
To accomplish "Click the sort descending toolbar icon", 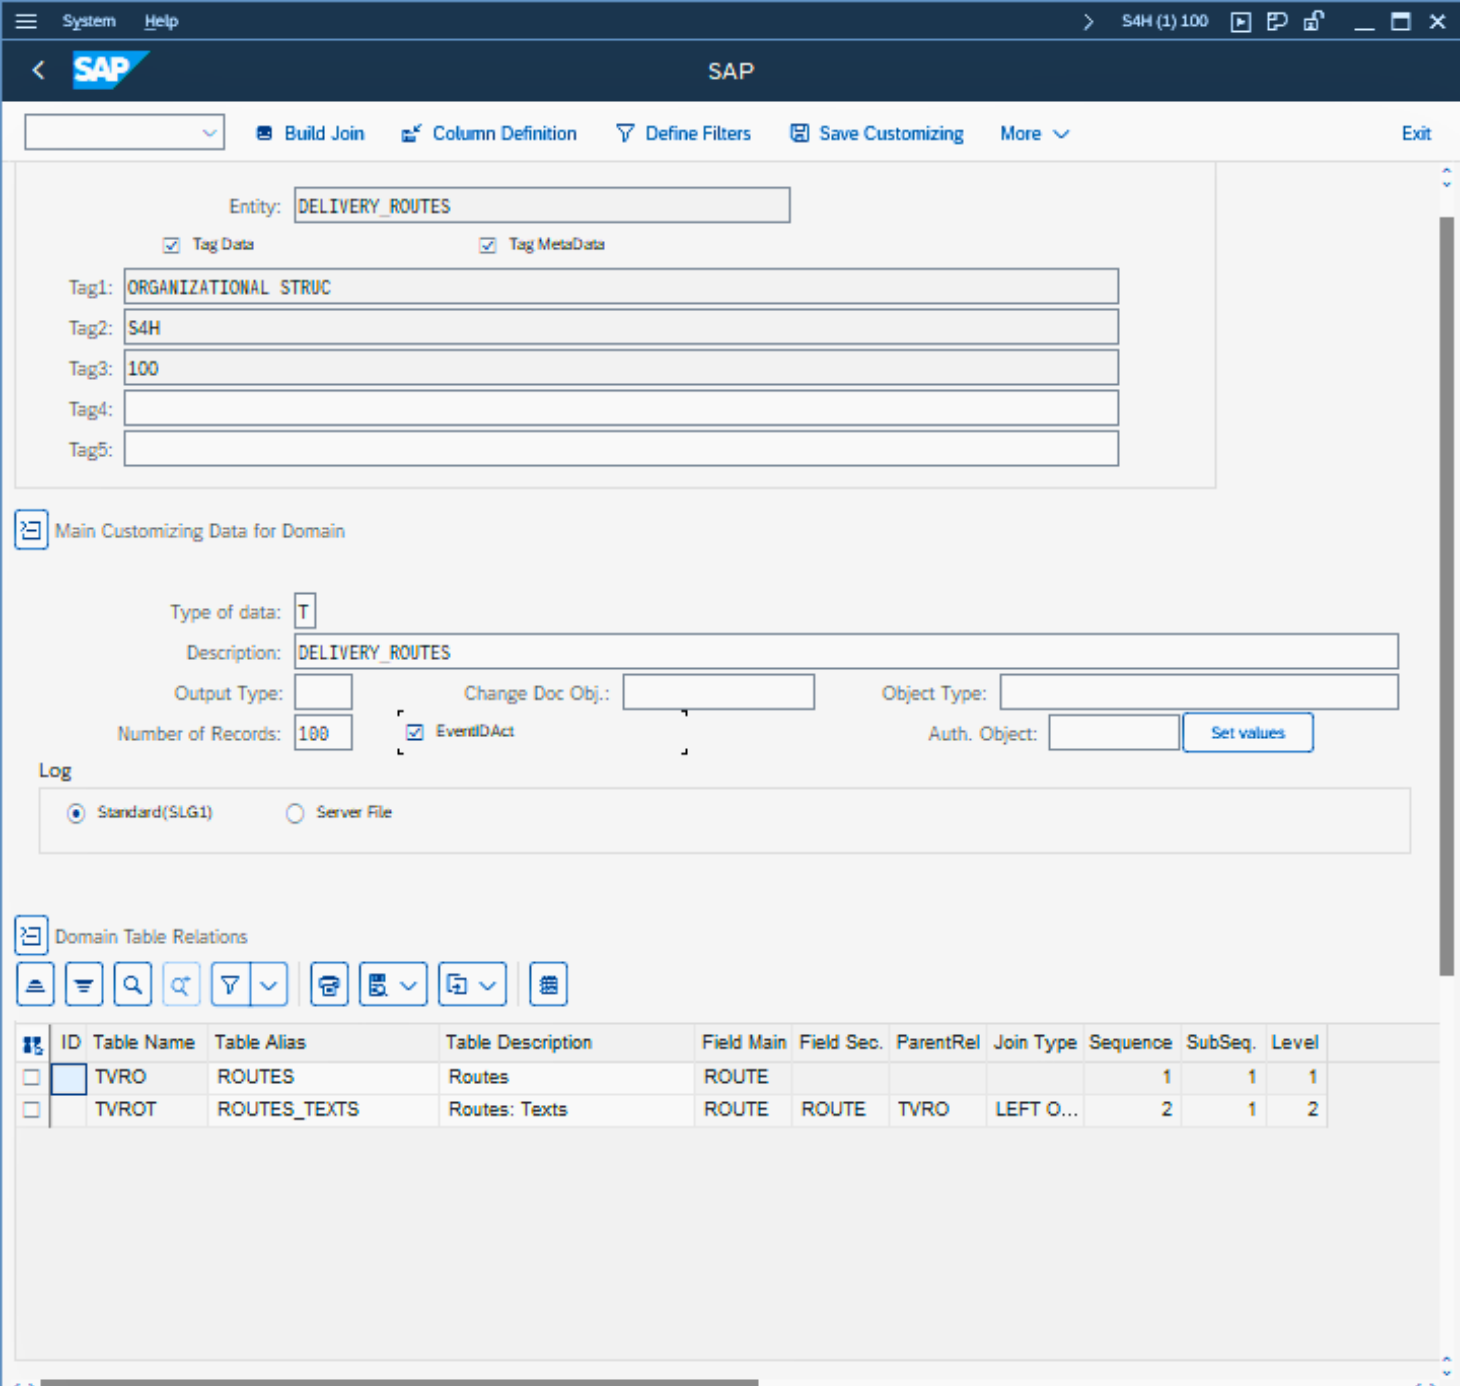I will [84, 985].
